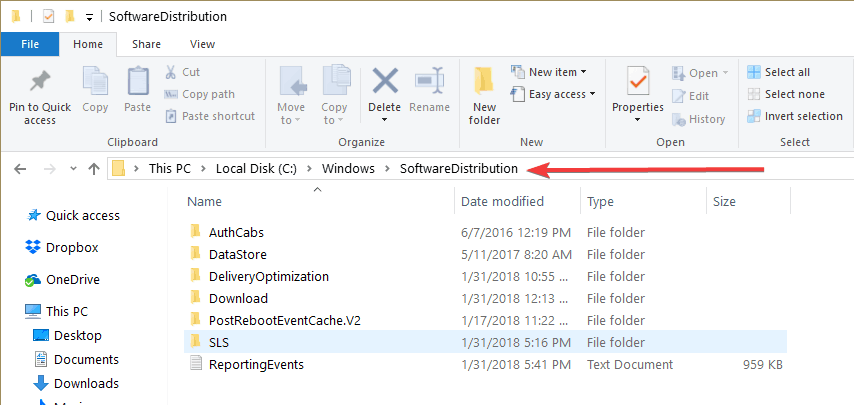Click Open in the Open group
Screen dimensions: 854x405
pyautogui.click(x=700, y=73)
